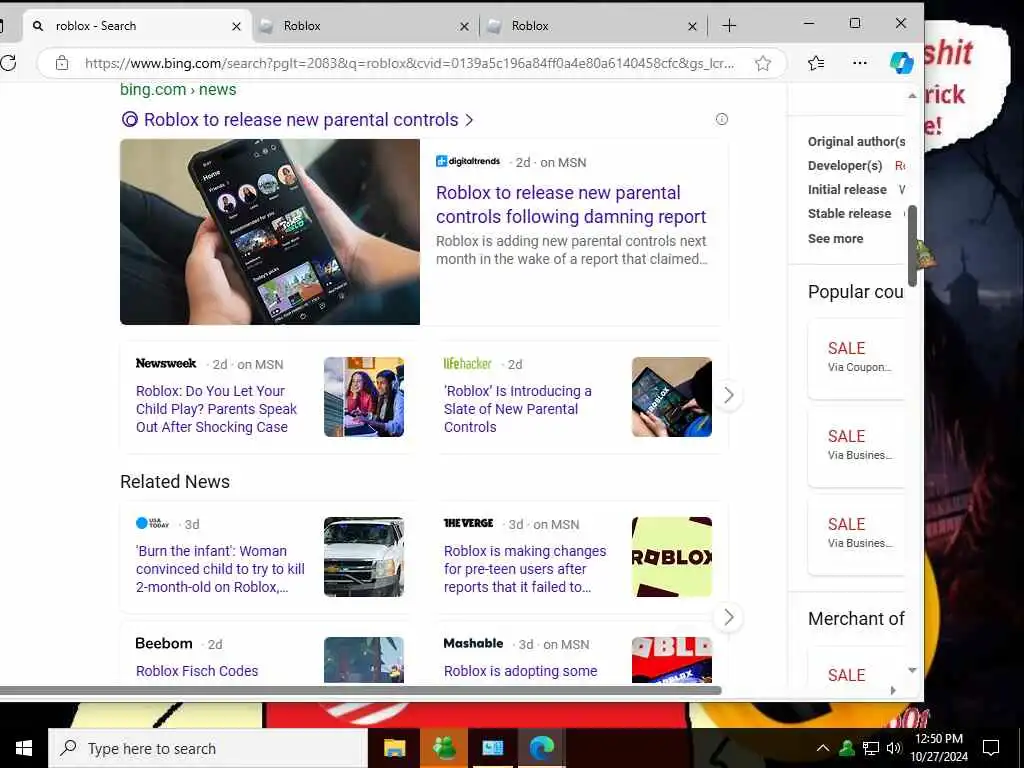Click the taskbar search box
The image size is (1024, 768).
pyautogui.click(x=208, y=748)
